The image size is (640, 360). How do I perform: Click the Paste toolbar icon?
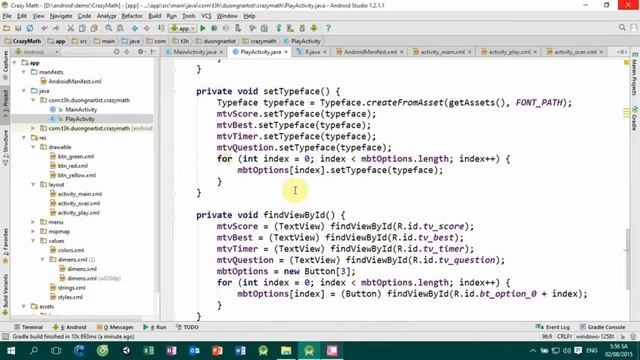(x=94, y=28)
